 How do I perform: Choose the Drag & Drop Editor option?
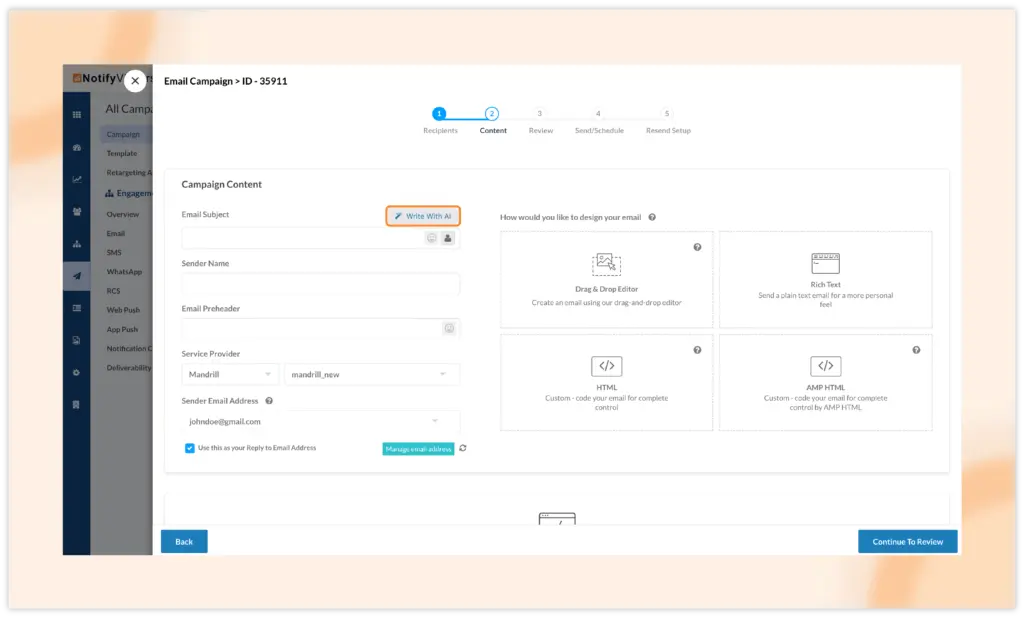click(x=606, y=279)
